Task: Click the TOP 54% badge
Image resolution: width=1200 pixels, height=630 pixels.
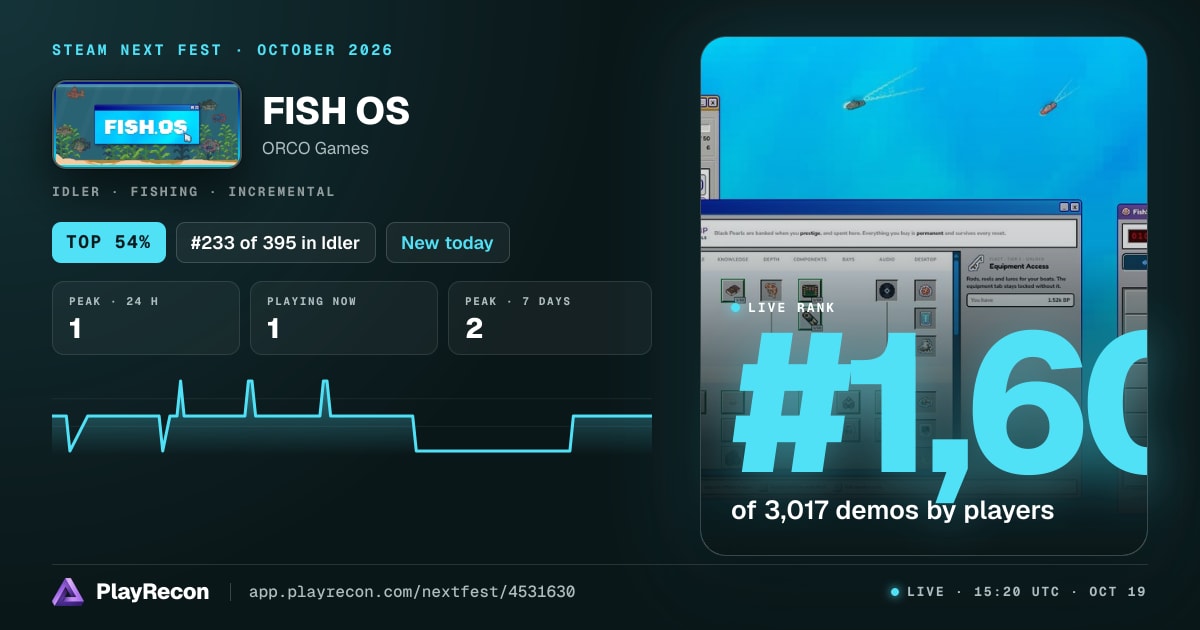Action: click(x=108, y=242)
